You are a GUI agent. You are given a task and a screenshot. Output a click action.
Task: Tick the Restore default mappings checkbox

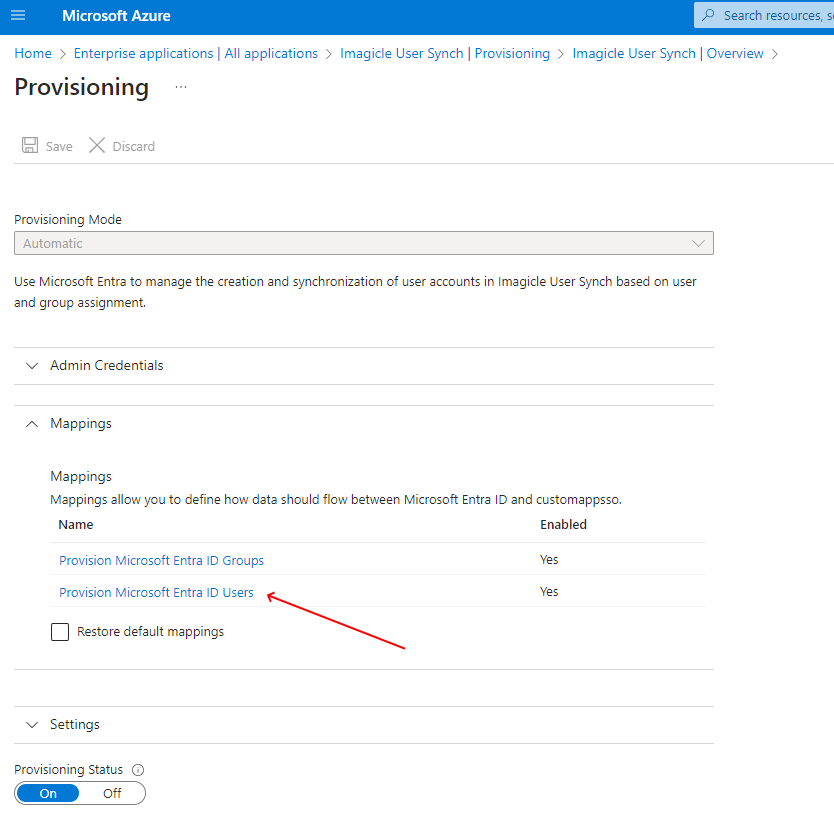(60, 632)
